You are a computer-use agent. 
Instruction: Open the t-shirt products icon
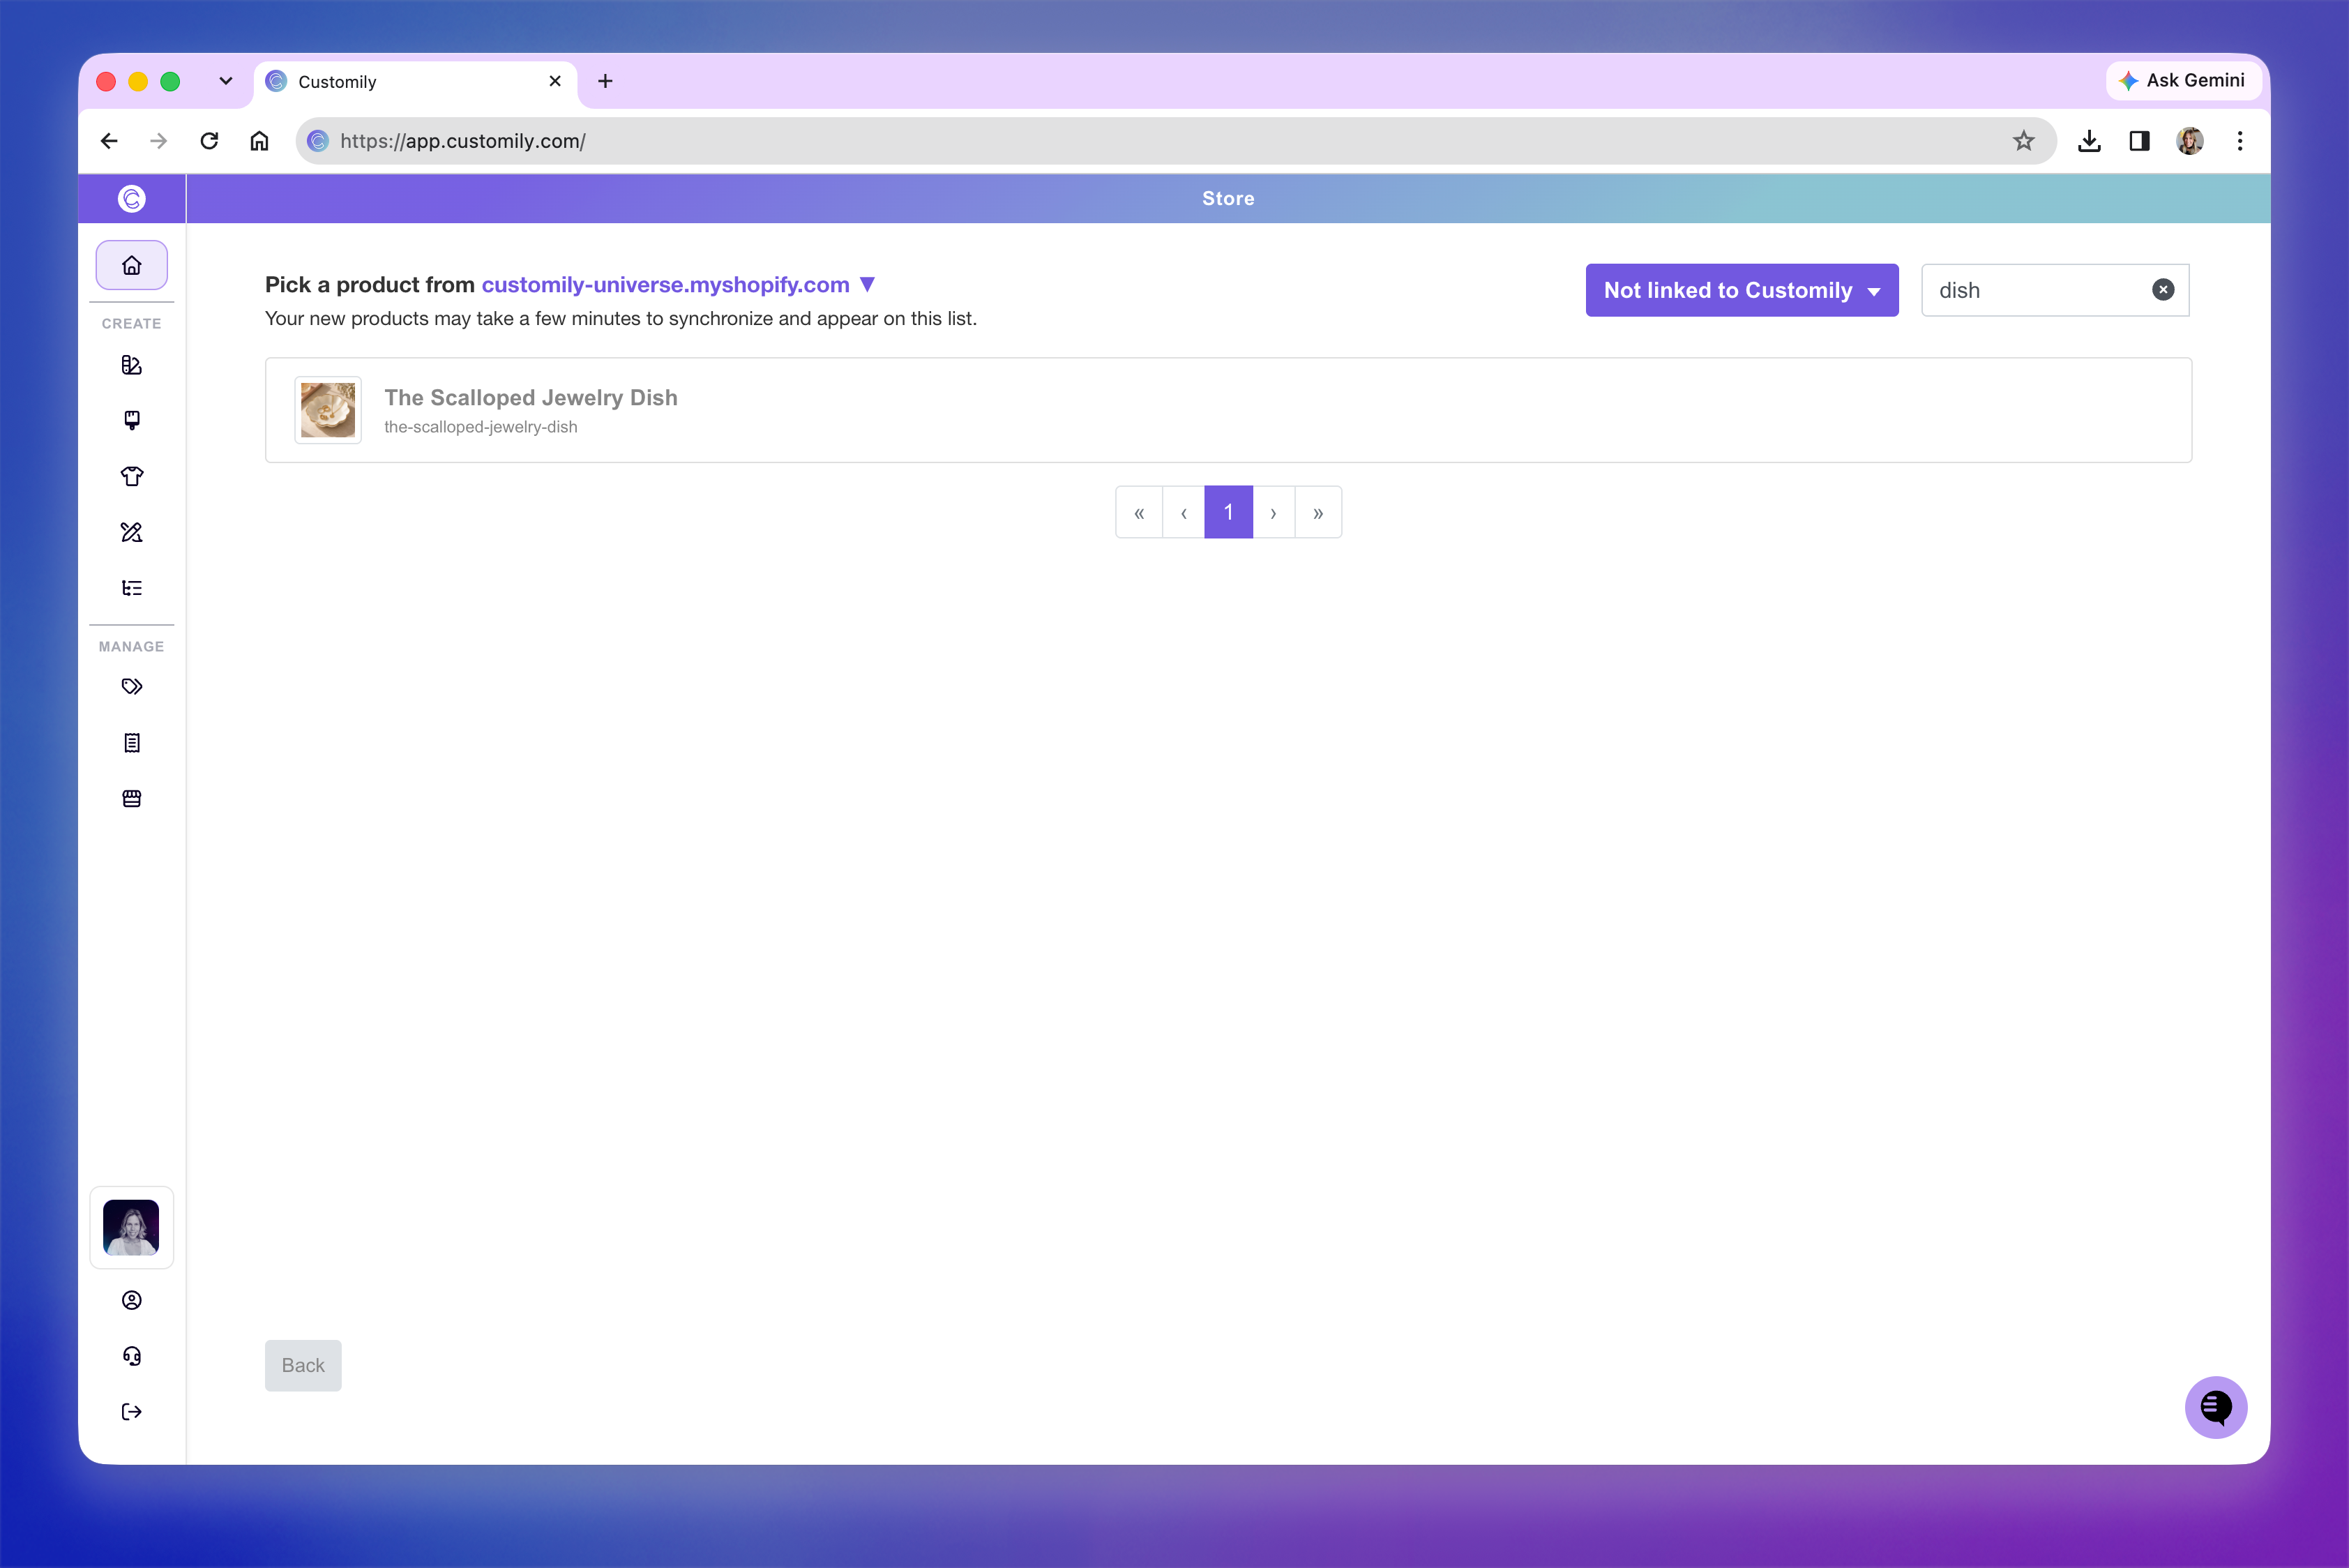[131, 476]
